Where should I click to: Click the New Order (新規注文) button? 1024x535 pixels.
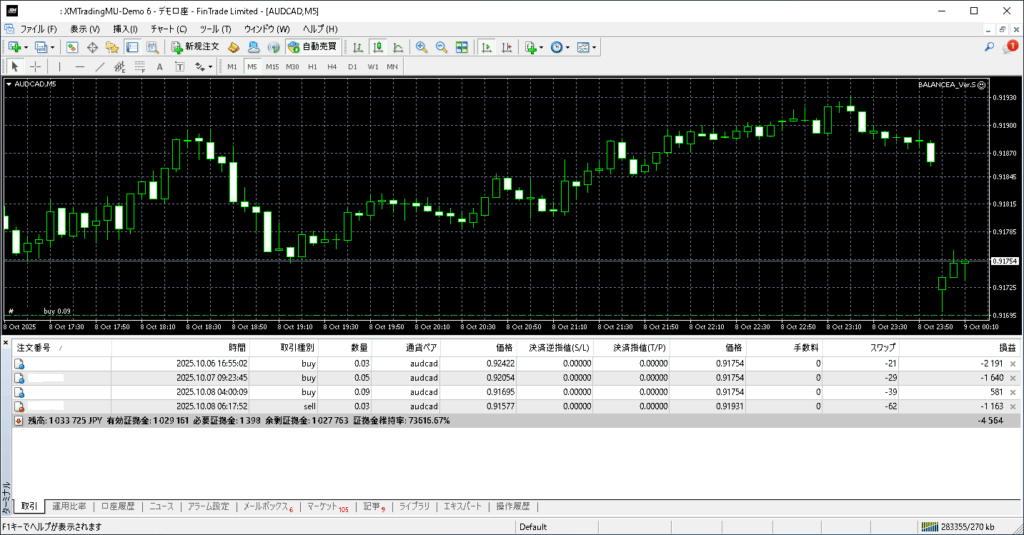[x=194, y=47]
